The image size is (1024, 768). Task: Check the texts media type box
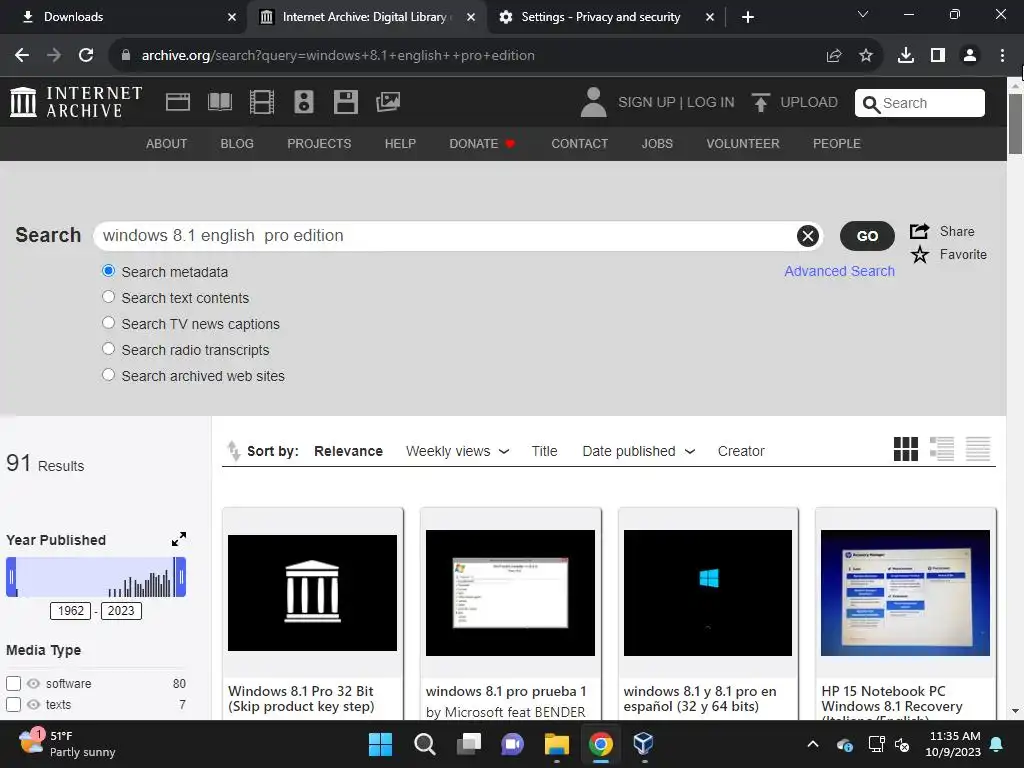[14, 705]
